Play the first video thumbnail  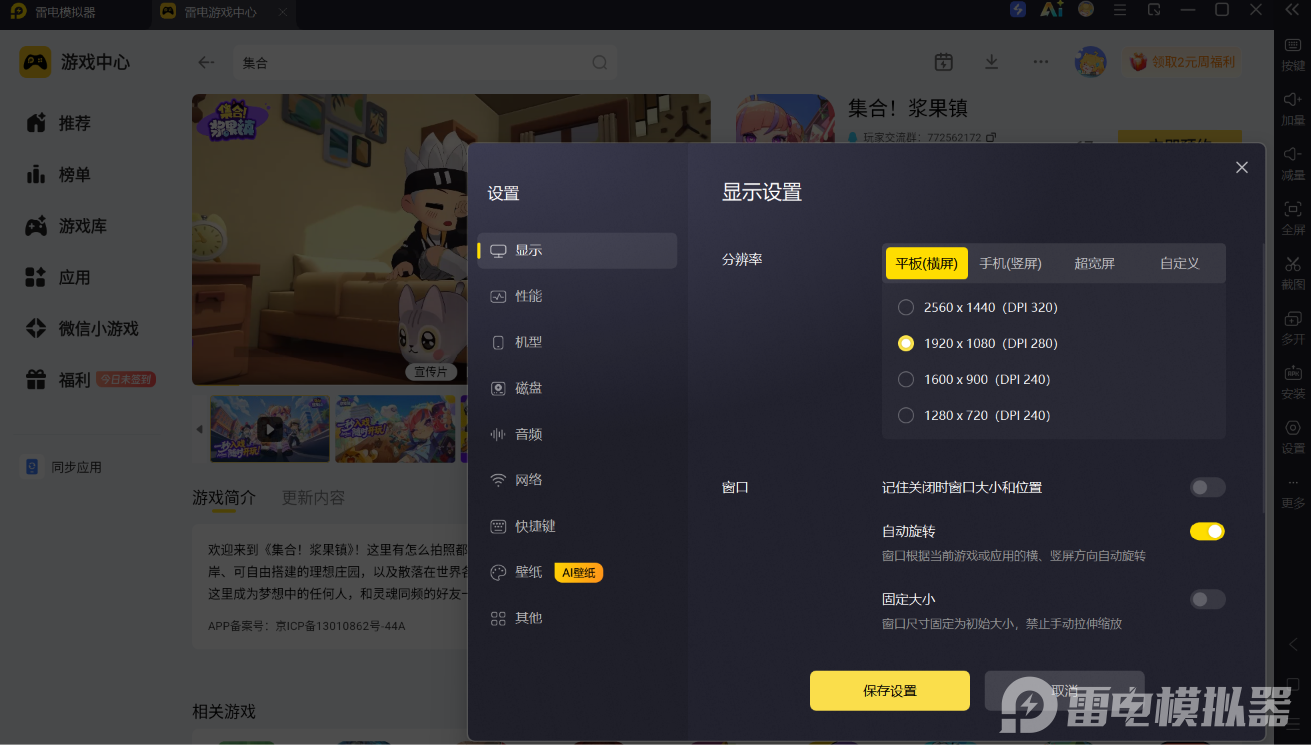(270, 429)
